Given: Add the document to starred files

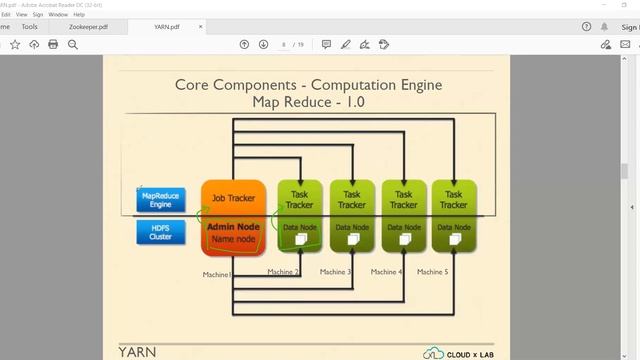Looking at the screenshot, I should 15,44.
